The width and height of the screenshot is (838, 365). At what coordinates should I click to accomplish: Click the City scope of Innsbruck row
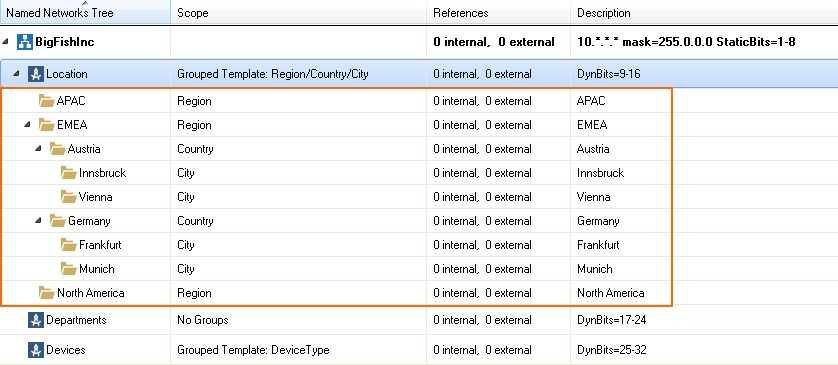(186, 173)
